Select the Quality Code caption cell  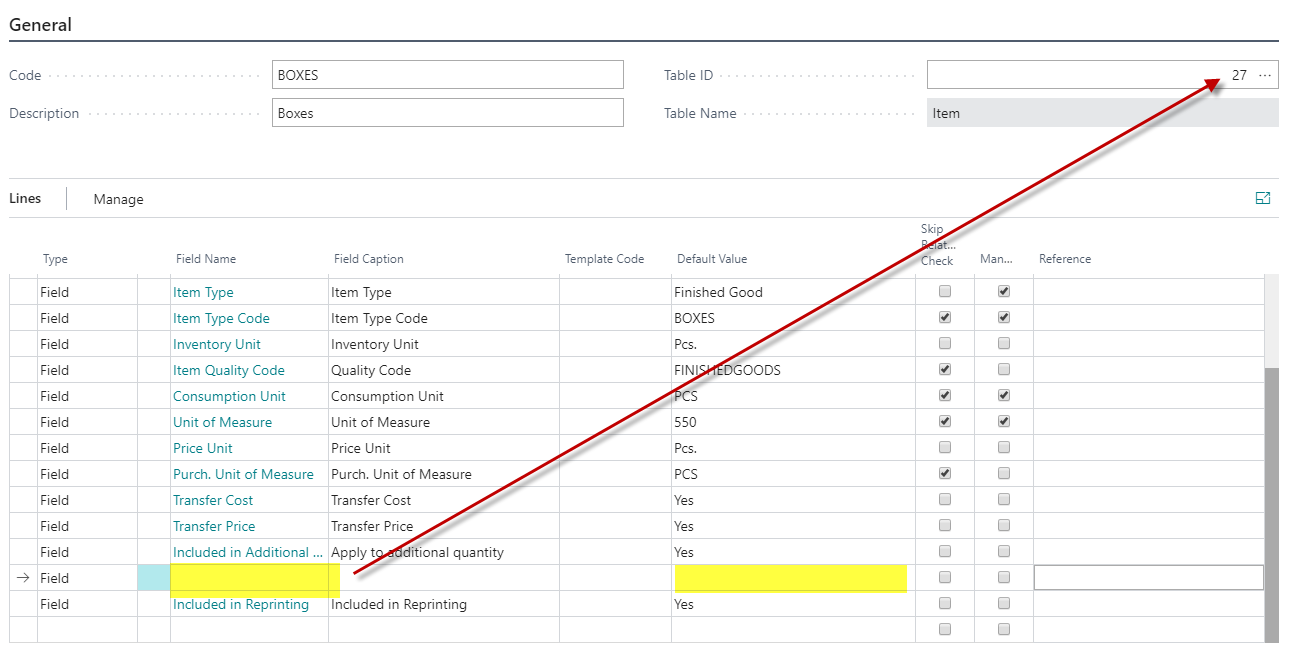(443, 370)
